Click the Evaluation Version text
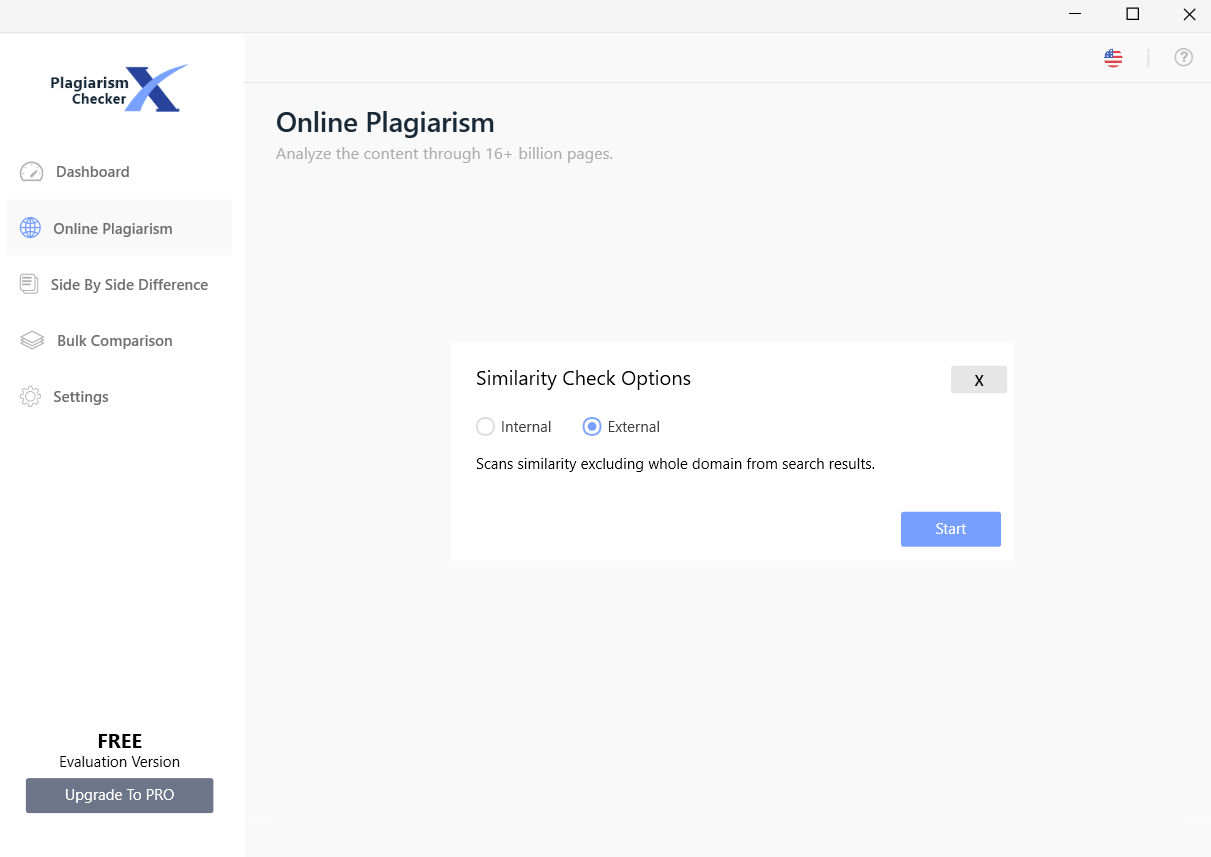 click(x=120, y=762)
